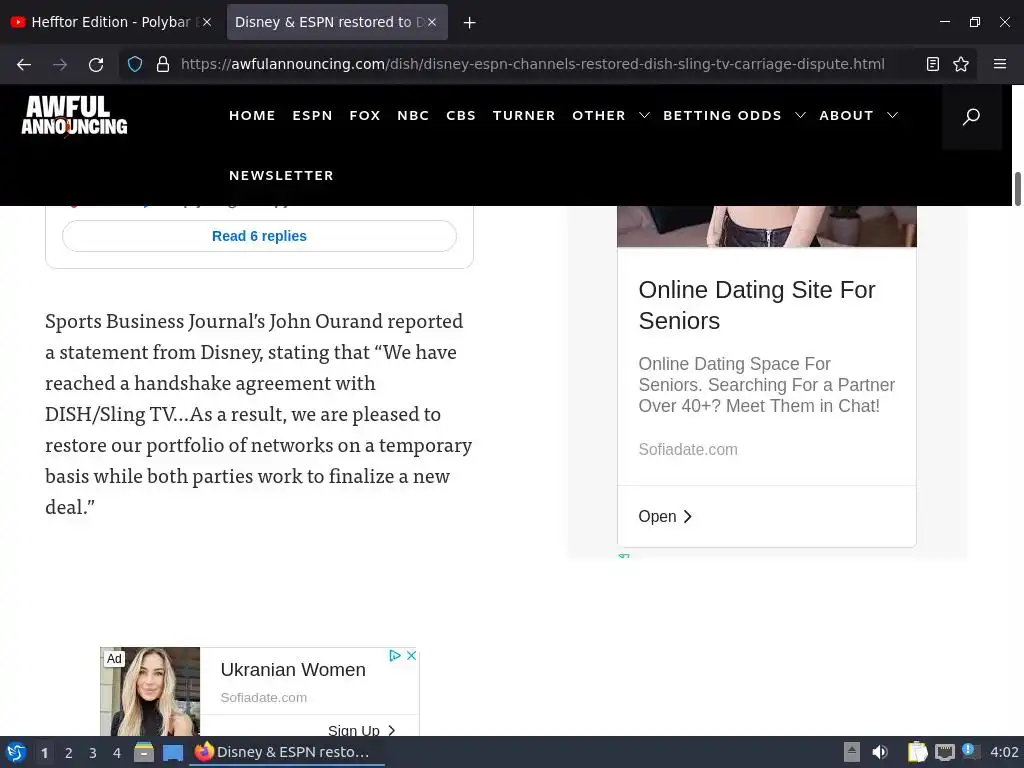Expand the ABOUT dropdown chevron
This screenshot has height=768, width=1024.
[892, 116]
